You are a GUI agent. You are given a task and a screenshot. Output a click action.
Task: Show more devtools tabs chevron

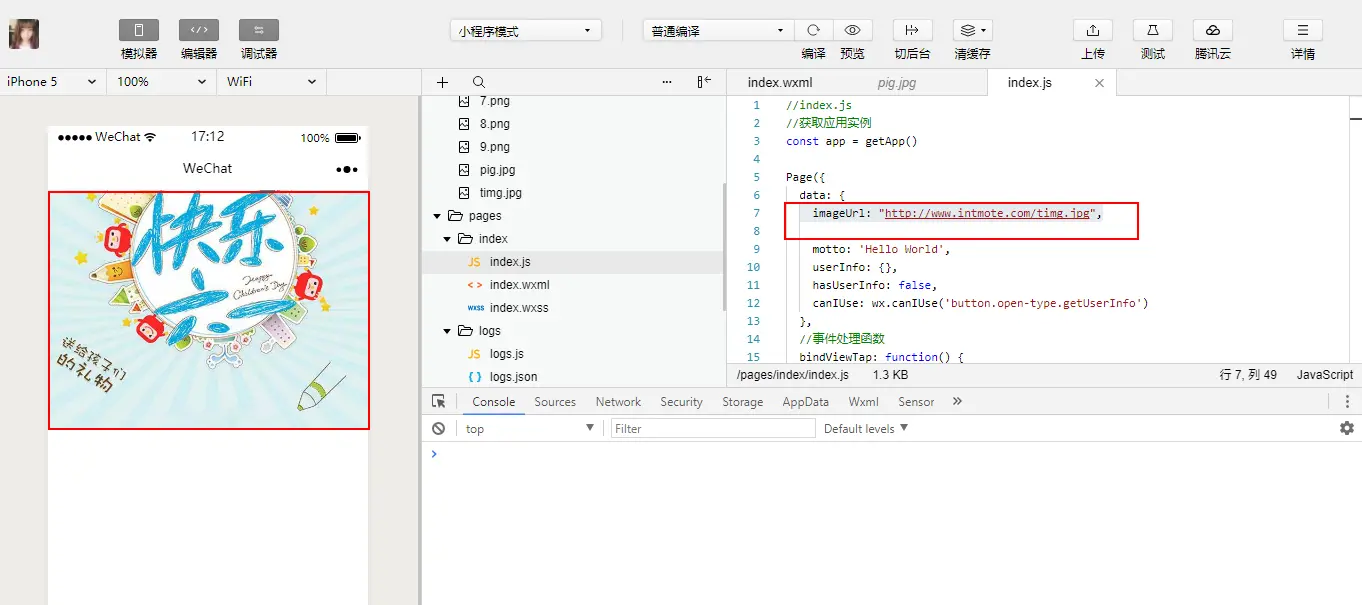pyautogui.click(x=957, y=401)
